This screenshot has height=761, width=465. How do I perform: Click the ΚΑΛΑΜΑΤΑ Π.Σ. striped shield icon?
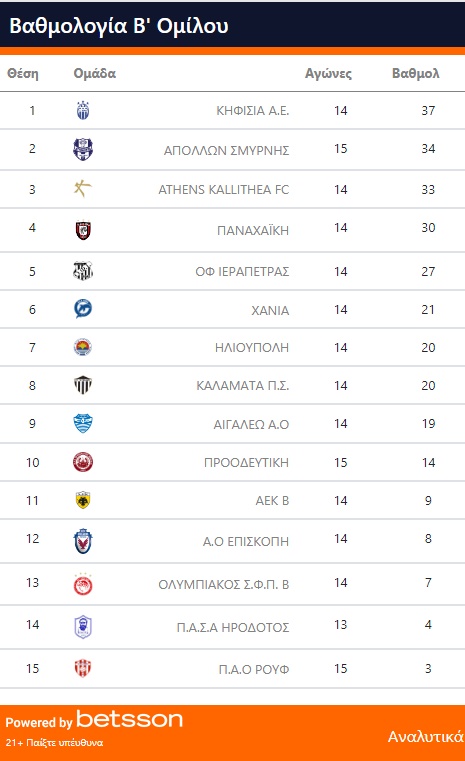(83, 385)
